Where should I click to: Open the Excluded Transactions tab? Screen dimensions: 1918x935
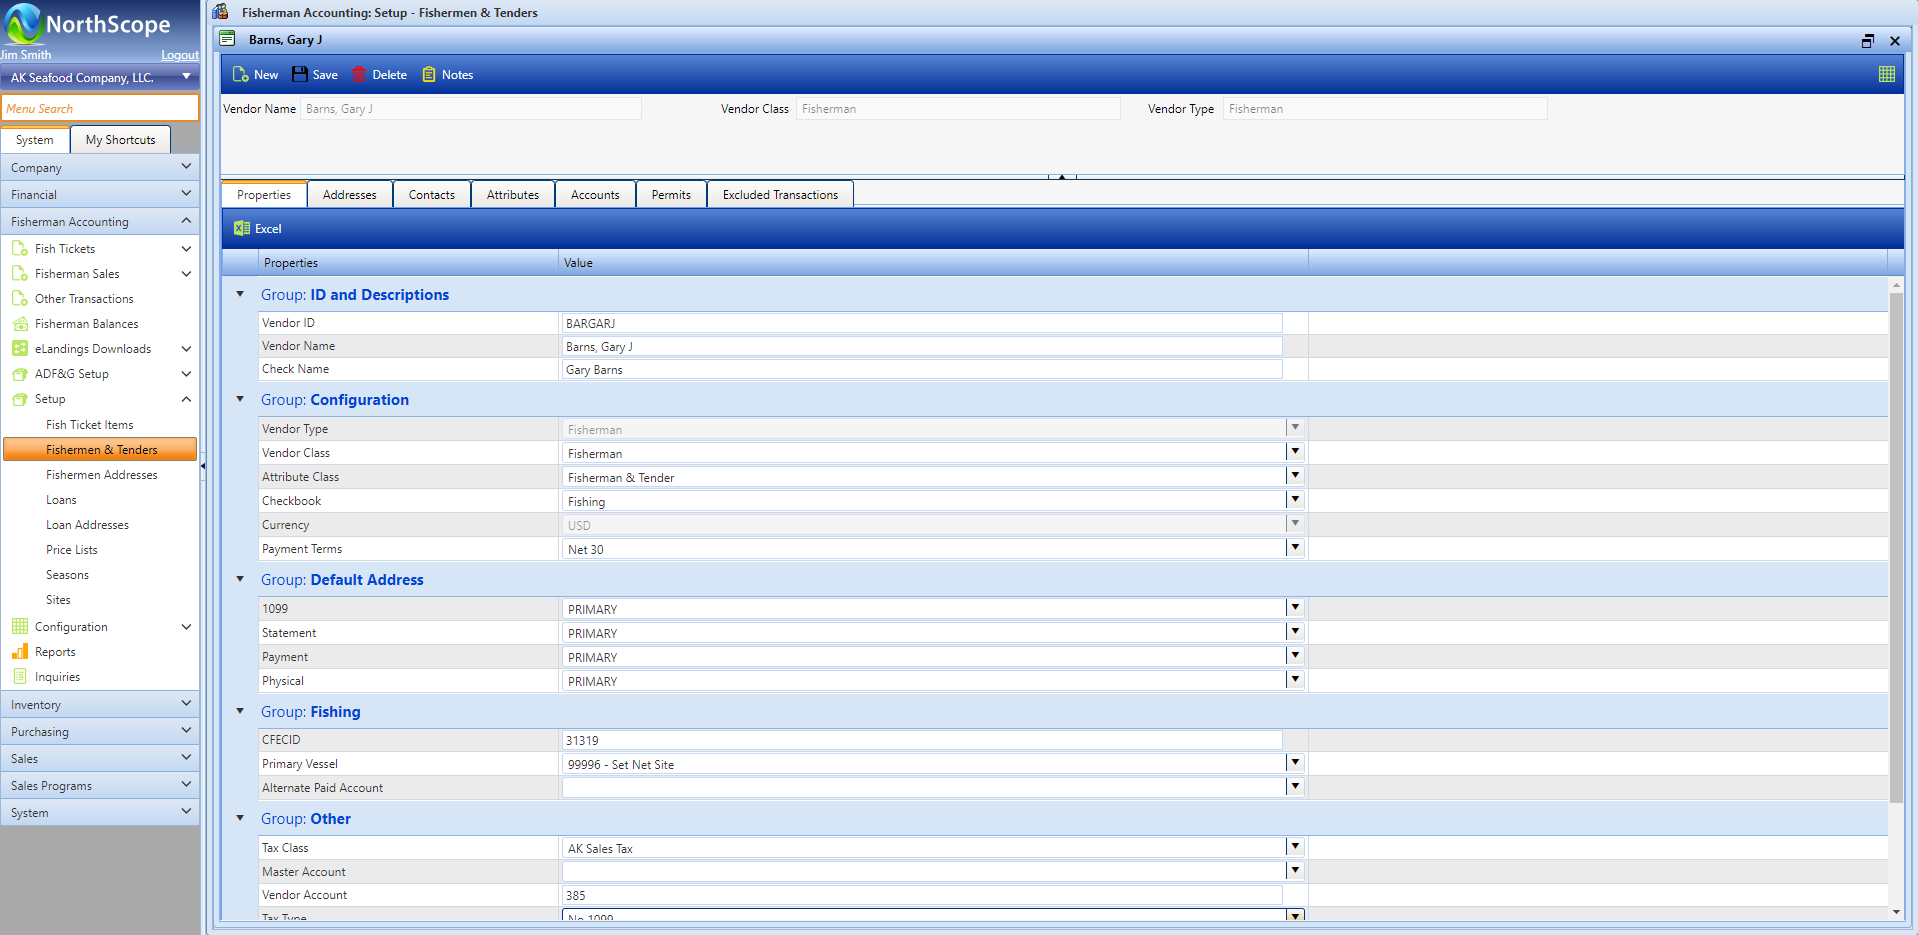point(780,195)
